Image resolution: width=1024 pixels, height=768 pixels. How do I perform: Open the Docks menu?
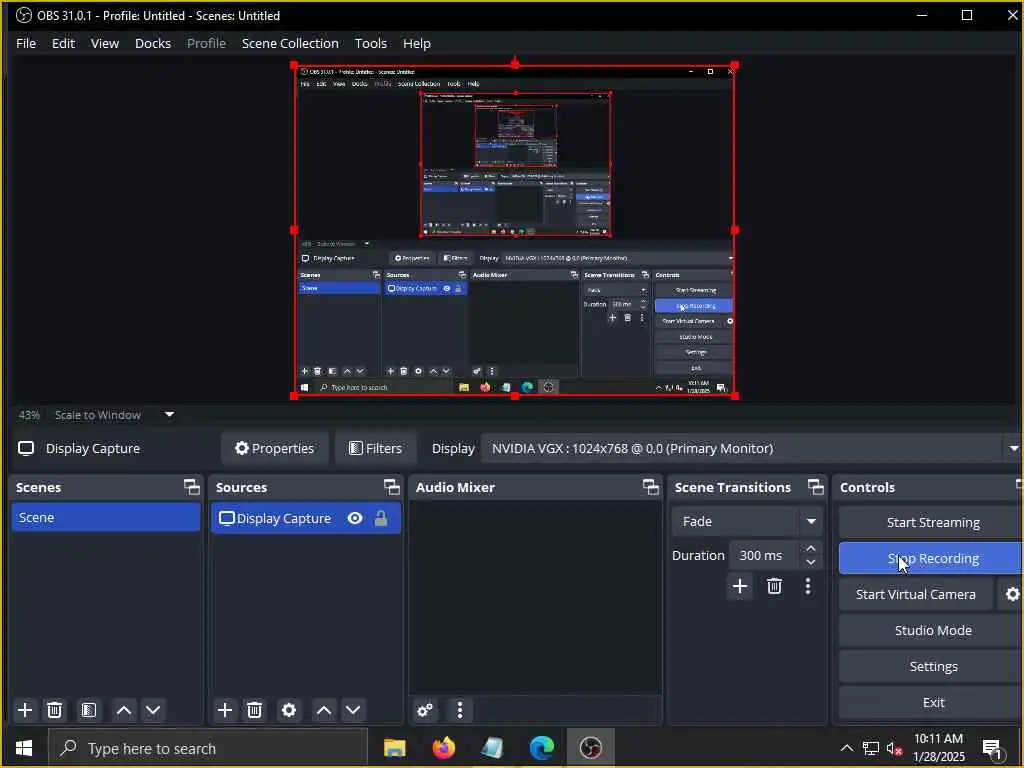pos(153,43)
